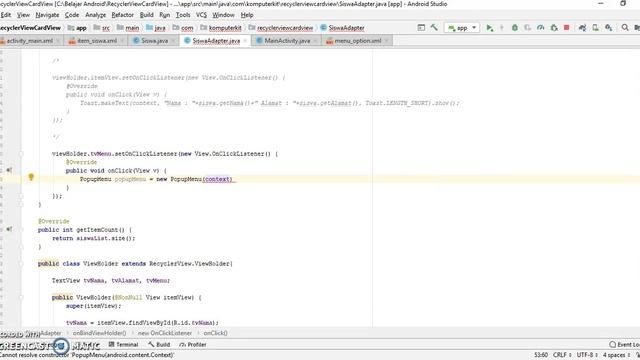Open the Build tool window
The image size is (640, 360).
tap(159, 344)
